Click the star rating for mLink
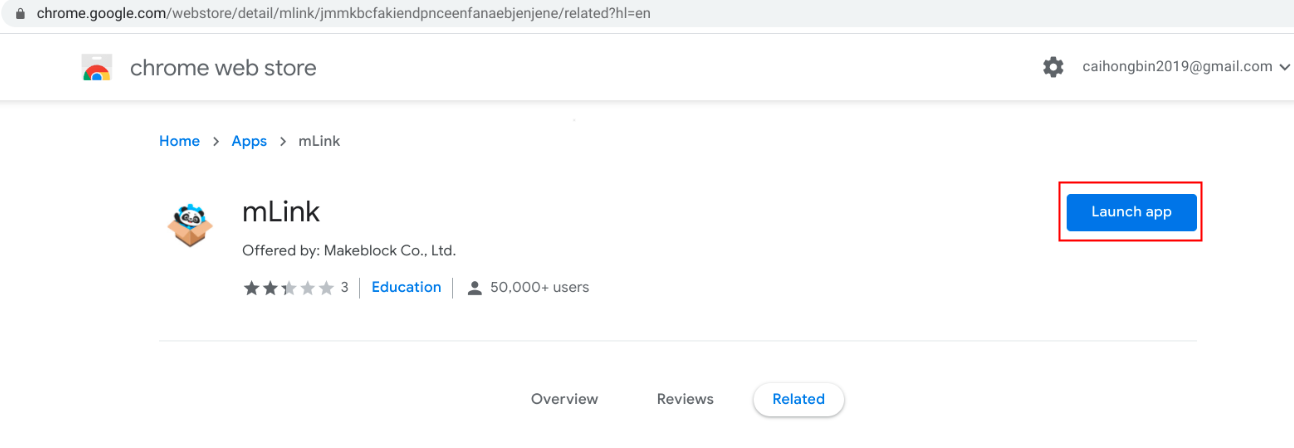The width and height of the screenshot is (1294, 448). click(288, 288)
